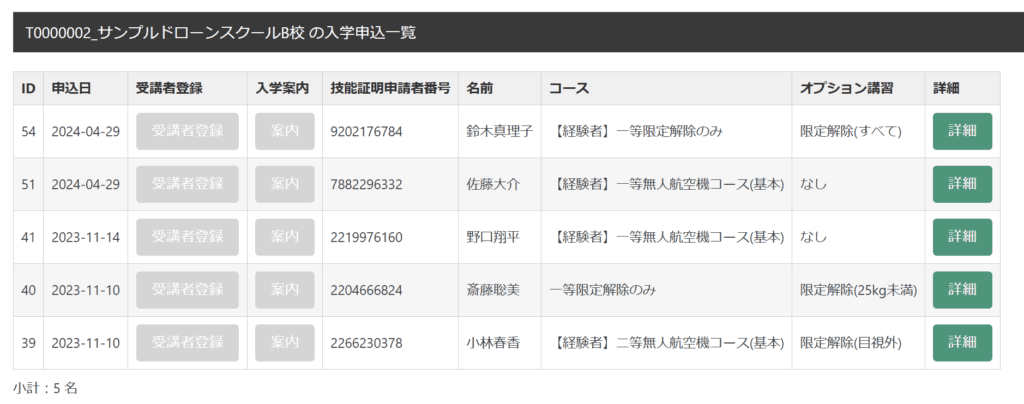Send 案内 for 野口翔平
Viewport: 1024px width, 404px height.
[285, 237]
